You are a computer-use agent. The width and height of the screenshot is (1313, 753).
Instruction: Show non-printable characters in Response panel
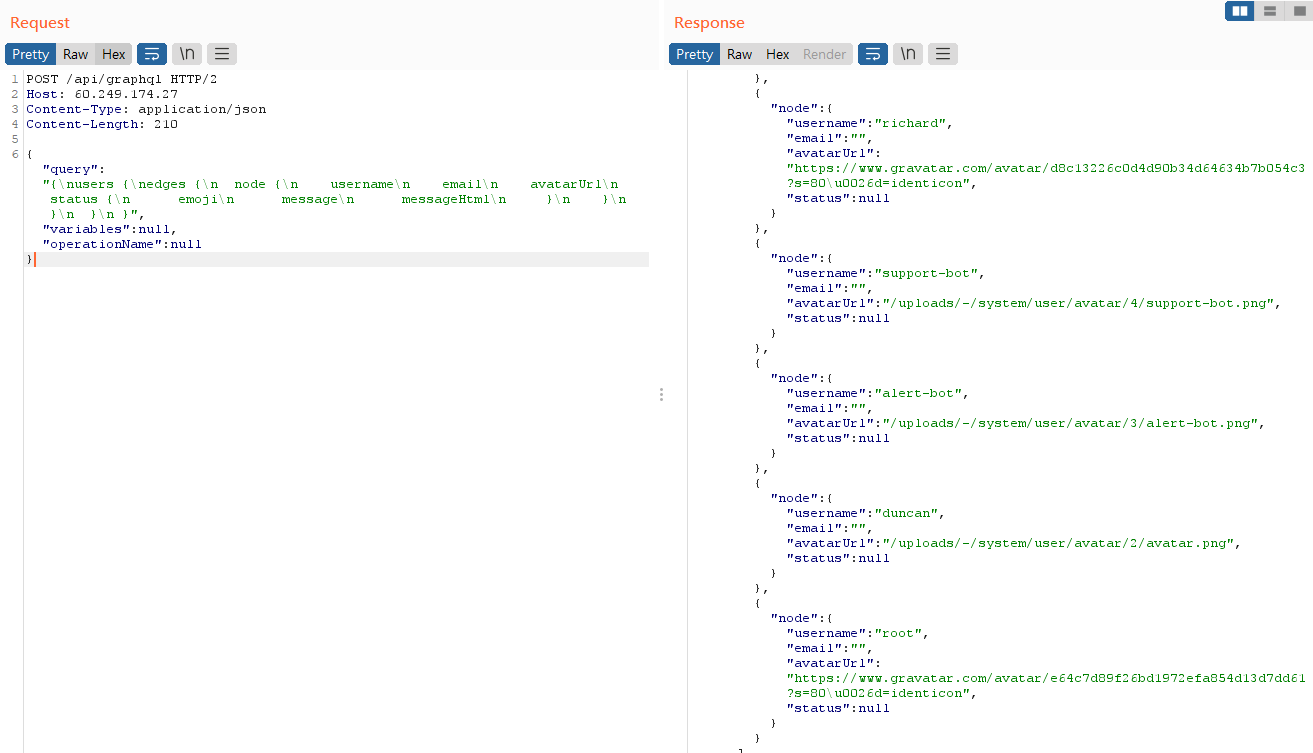tap(908, 54)
